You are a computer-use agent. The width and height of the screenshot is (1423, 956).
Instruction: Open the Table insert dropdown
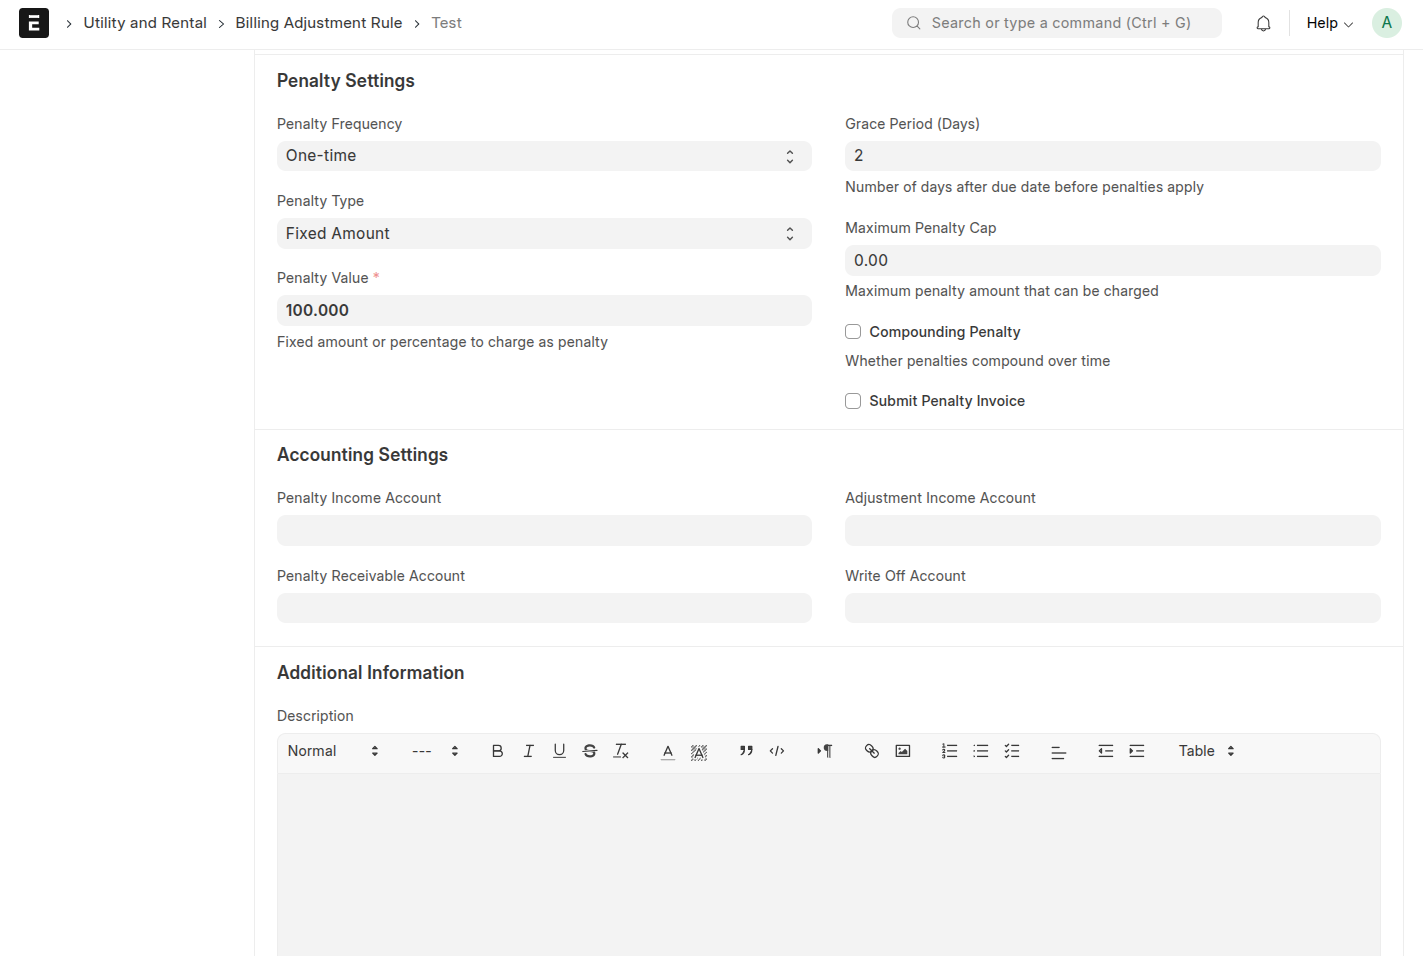[x=1207, y=751]
